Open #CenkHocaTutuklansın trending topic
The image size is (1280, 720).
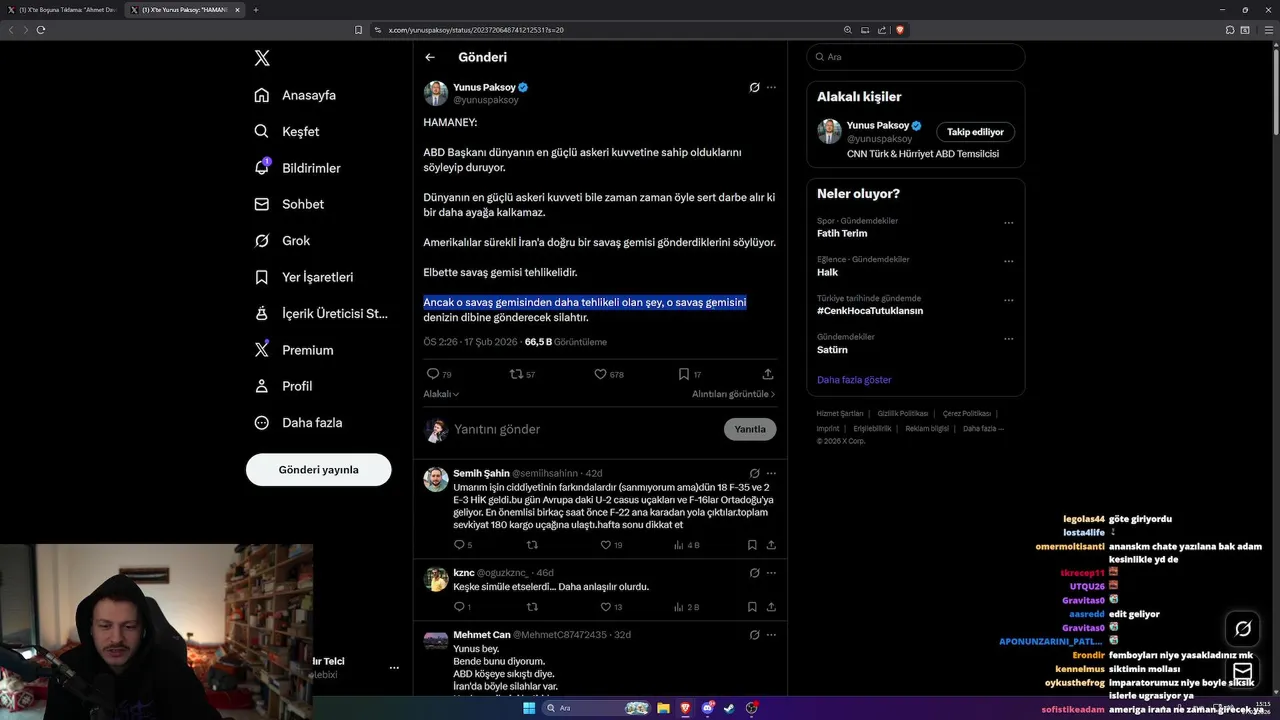[x=870, y=311]
